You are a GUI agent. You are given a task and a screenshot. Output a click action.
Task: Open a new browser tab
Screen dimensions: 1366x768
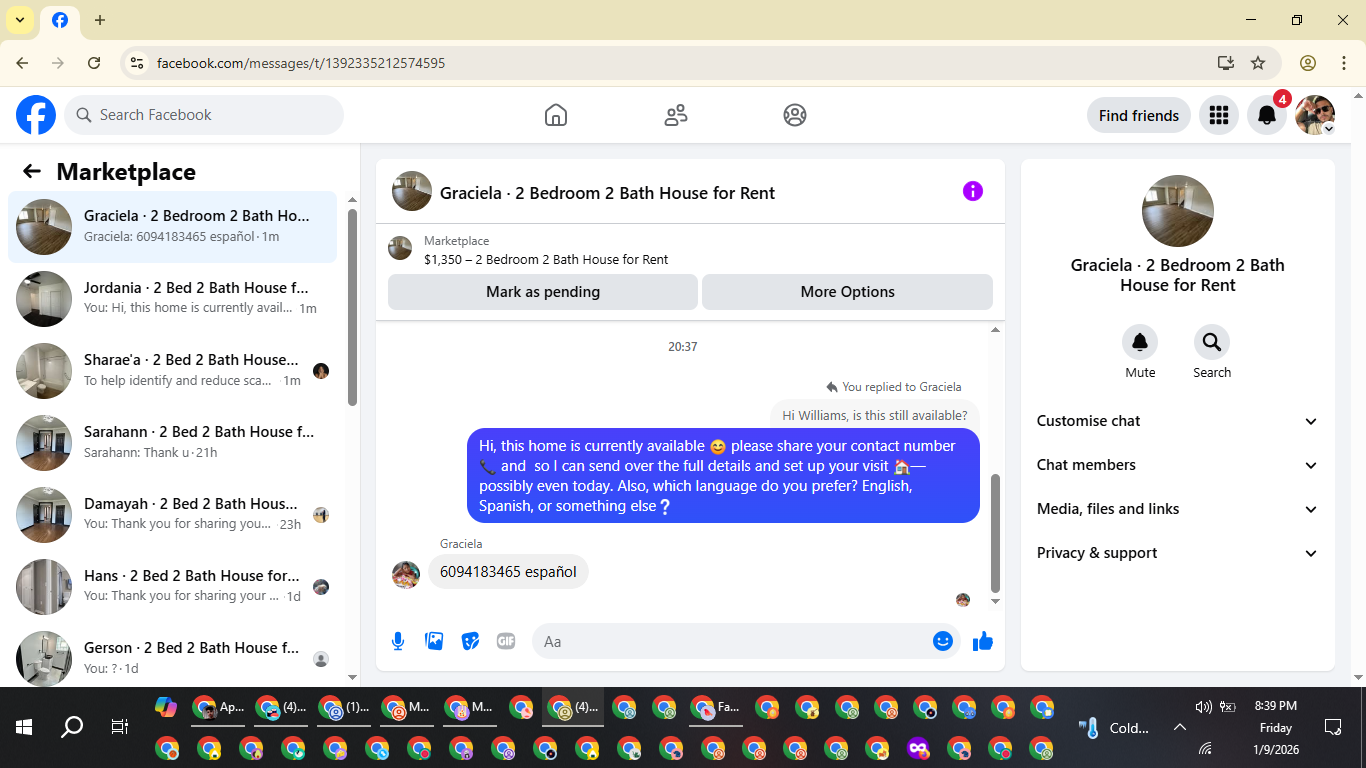coord(100,20)
